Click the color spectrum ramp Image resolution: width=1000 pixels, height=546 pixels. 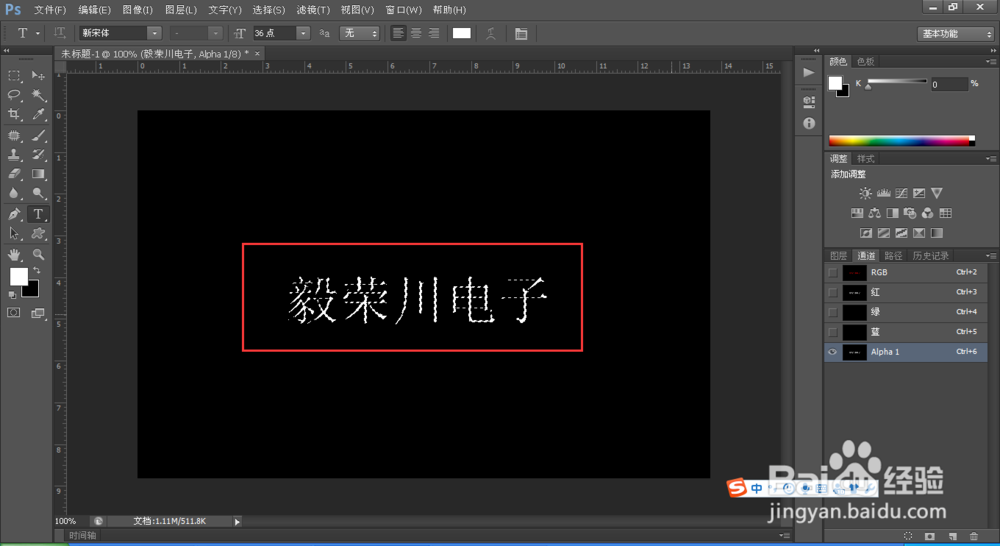[x=901, y=141]
